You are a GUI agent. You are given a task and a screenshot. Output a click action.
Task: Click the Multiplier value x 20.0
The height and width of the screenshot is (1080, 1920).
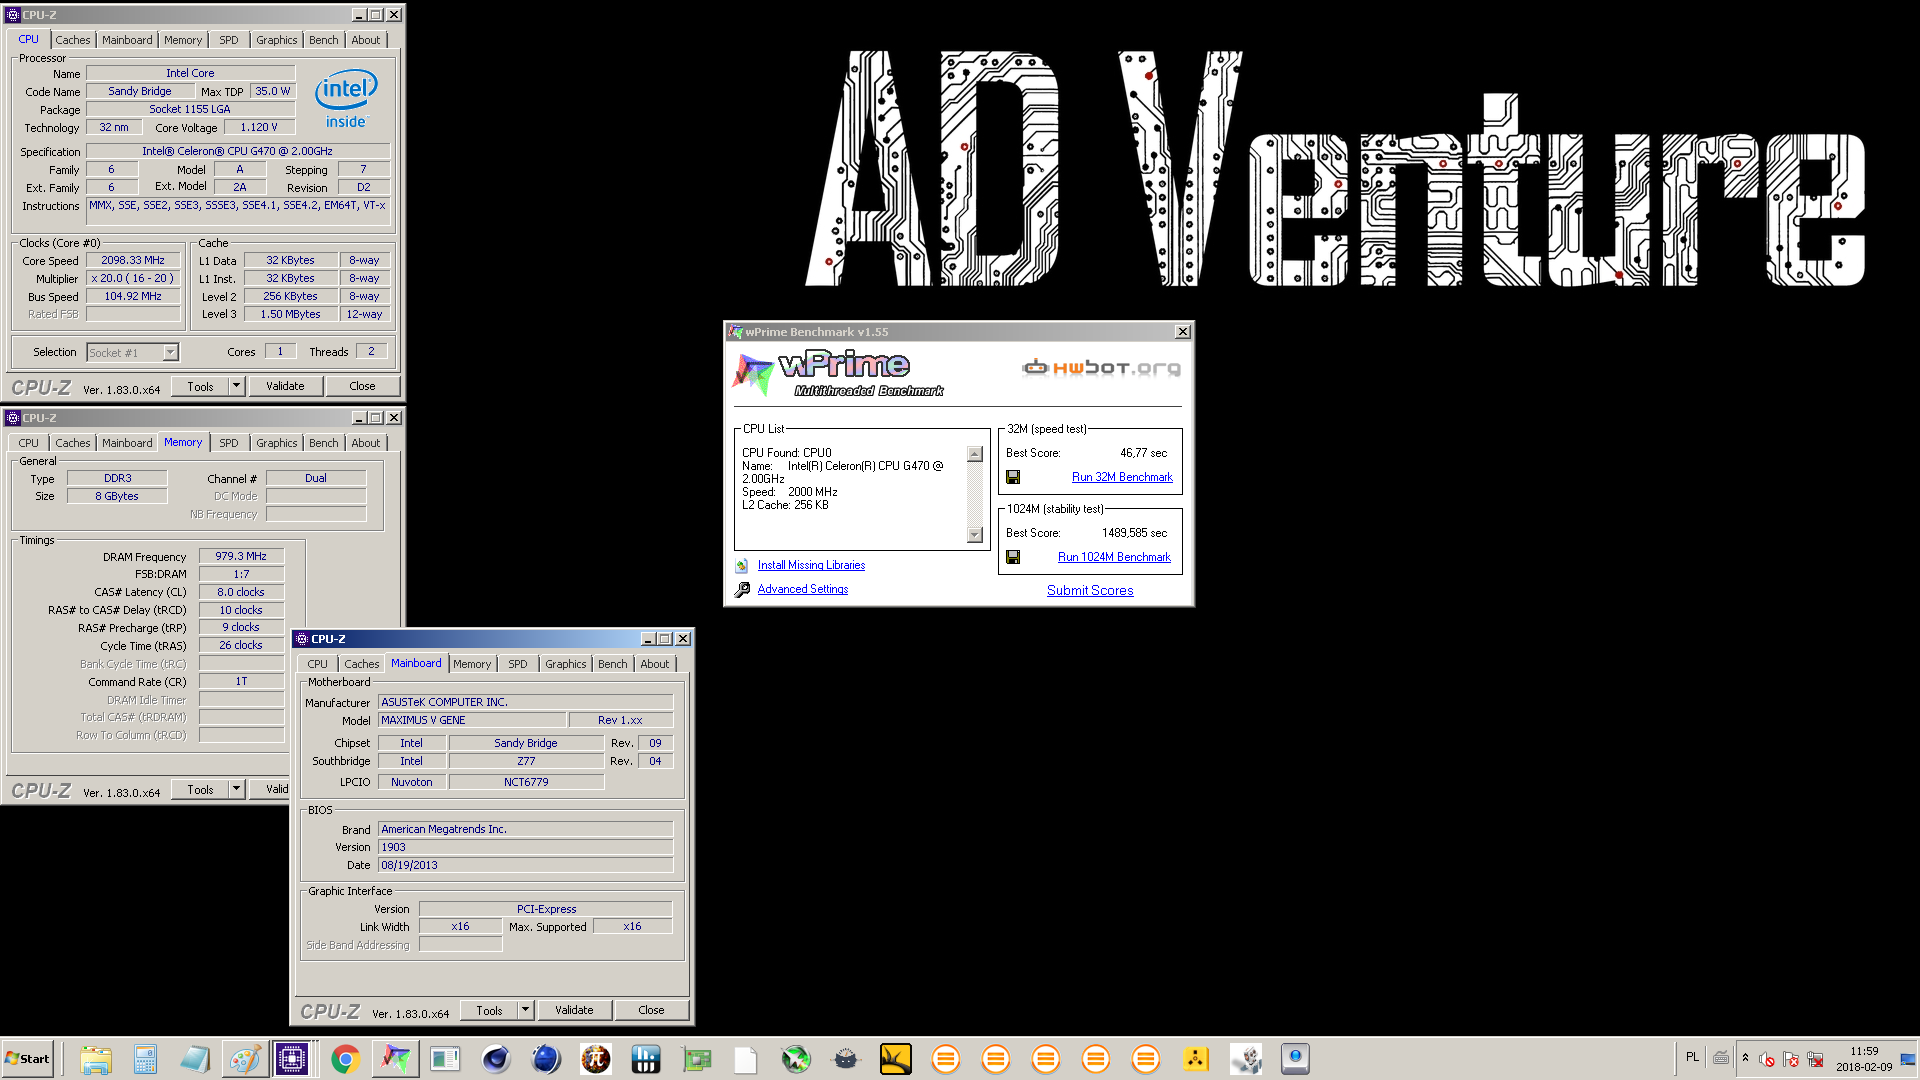pos(133,278)
